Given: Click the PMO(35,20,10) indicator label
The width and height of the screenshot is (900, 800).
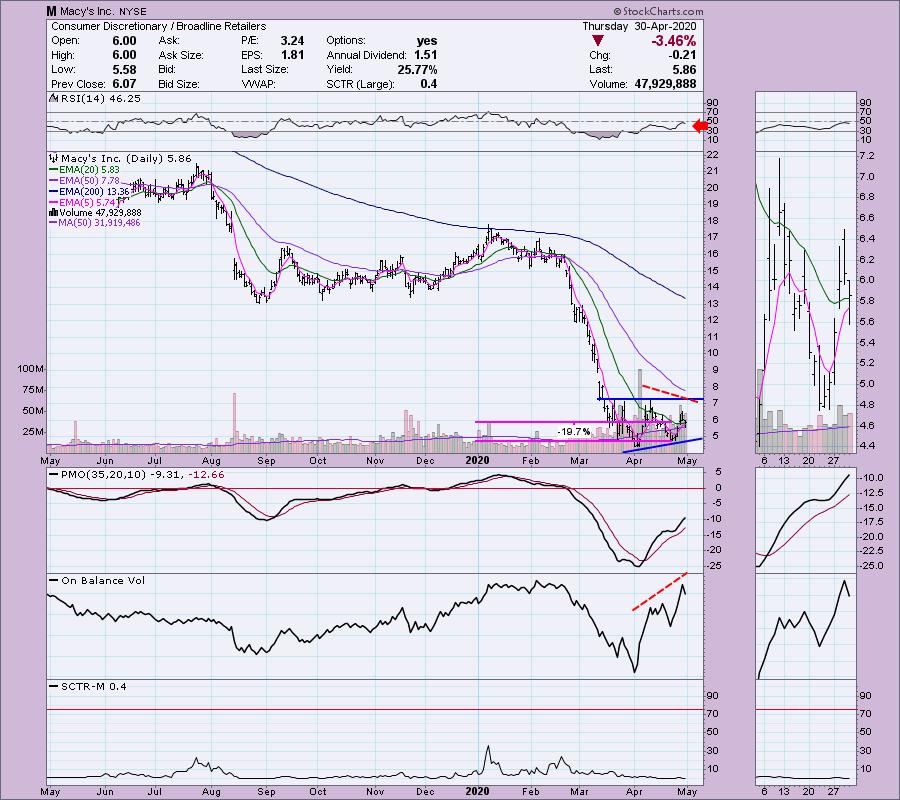Looking at the screenshot, I should [x=137, y=475].
